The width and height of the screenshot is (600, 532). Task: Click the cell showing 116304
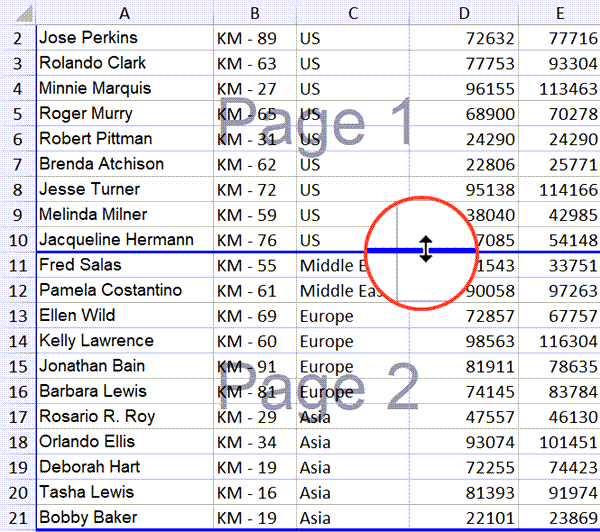pos(564,341)
